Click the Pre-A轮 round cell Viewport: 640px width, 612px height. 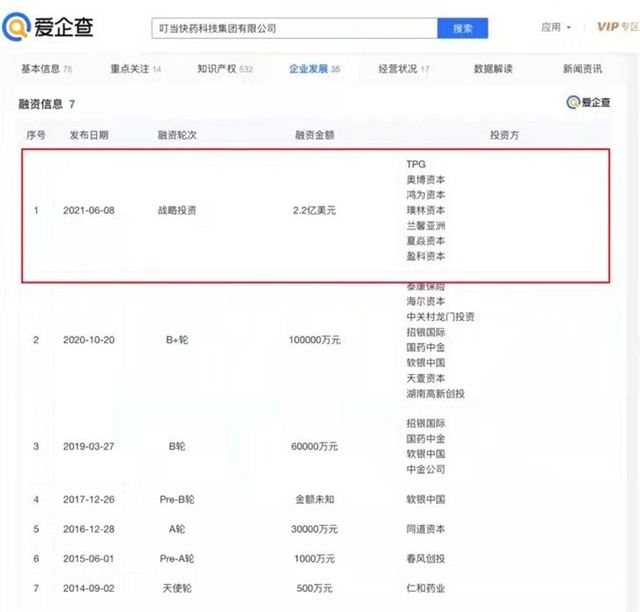point(177,559)
